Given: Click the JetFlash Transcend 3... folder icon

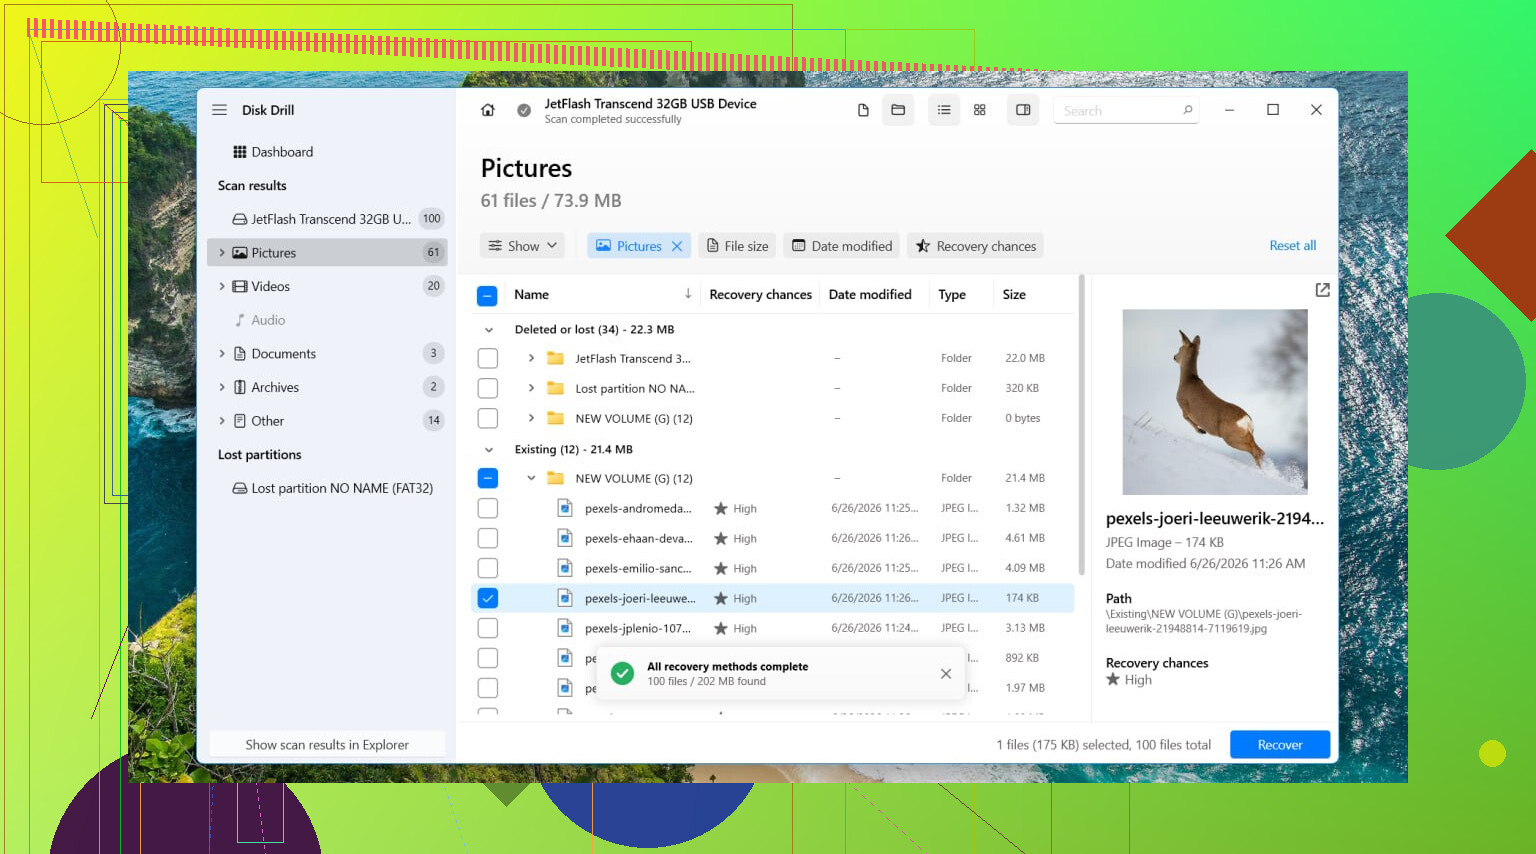Looking at the screenshot, I should [555, 358].
